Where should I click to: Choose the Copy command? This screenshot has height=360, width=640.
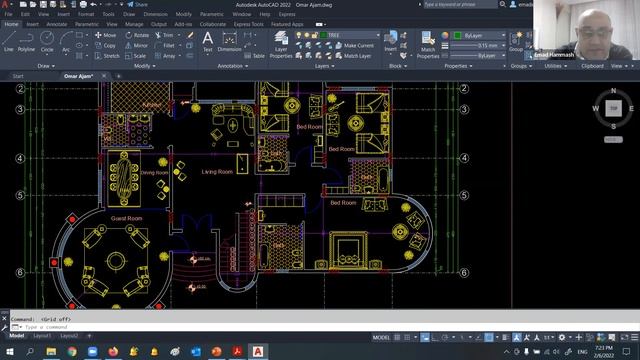click(x=106, y=45)
